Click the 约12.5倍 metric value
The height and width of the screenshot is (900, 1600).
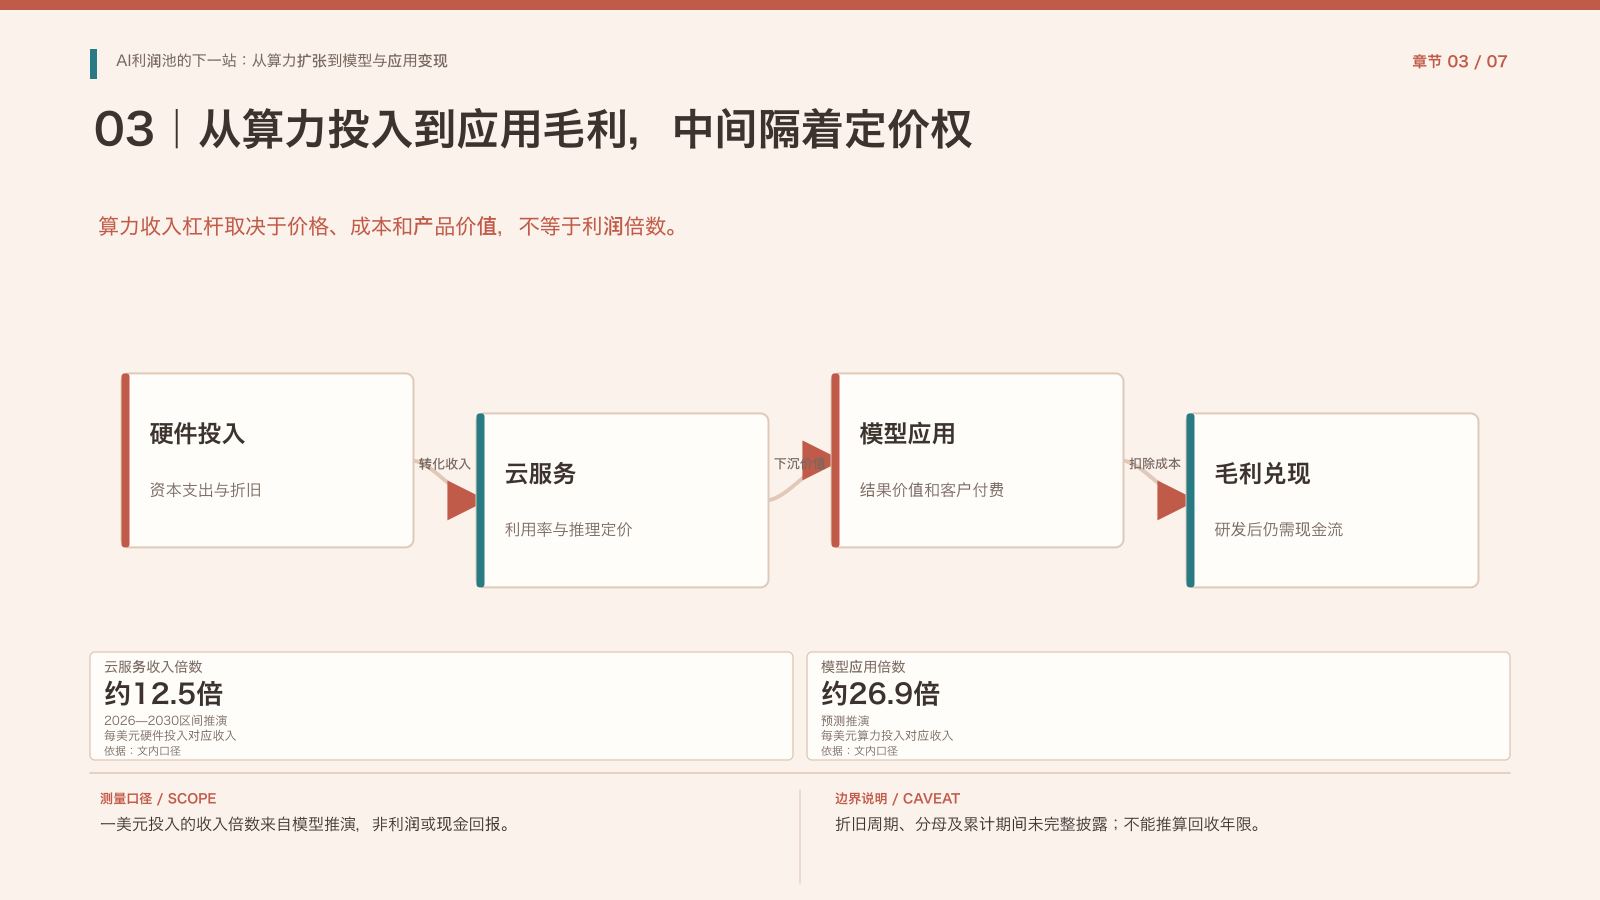(x=163, y=693)
